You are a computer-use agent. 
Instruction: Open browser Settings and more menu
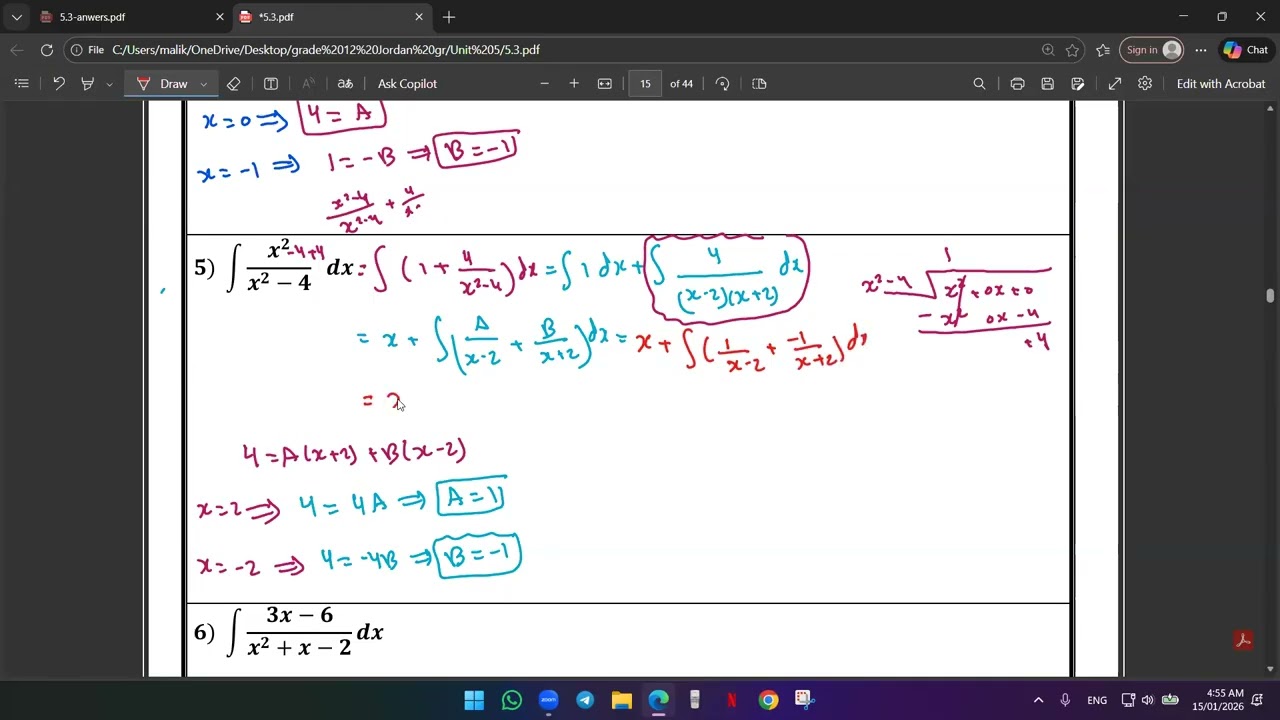1200,50
